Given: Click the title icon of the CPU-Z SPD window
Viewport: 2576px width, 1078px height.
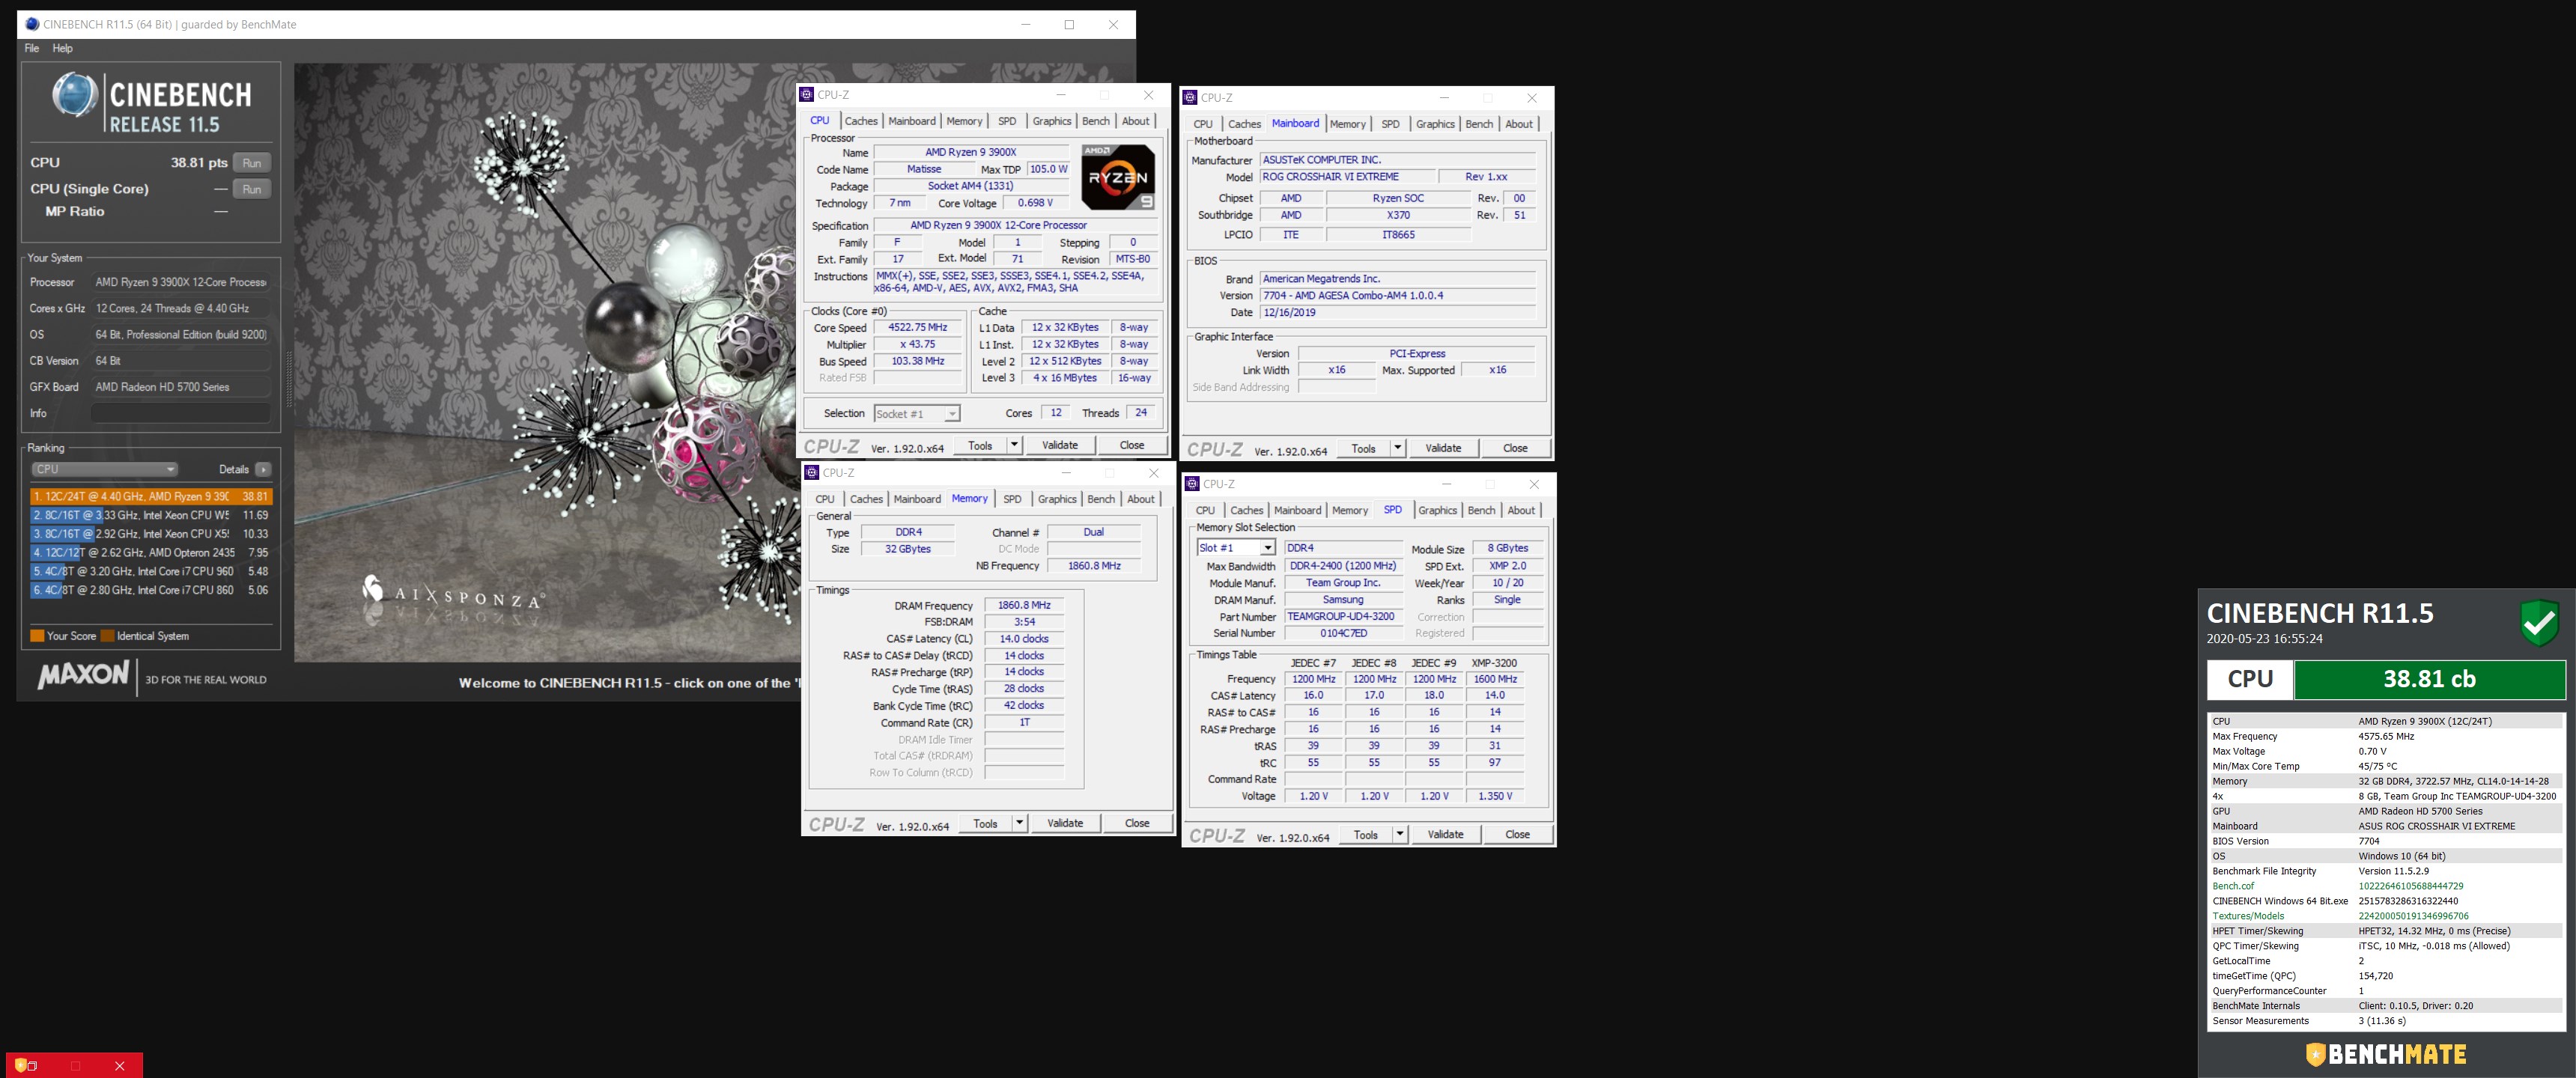Looking at the screenshot, I should (x=1192, y=484).
